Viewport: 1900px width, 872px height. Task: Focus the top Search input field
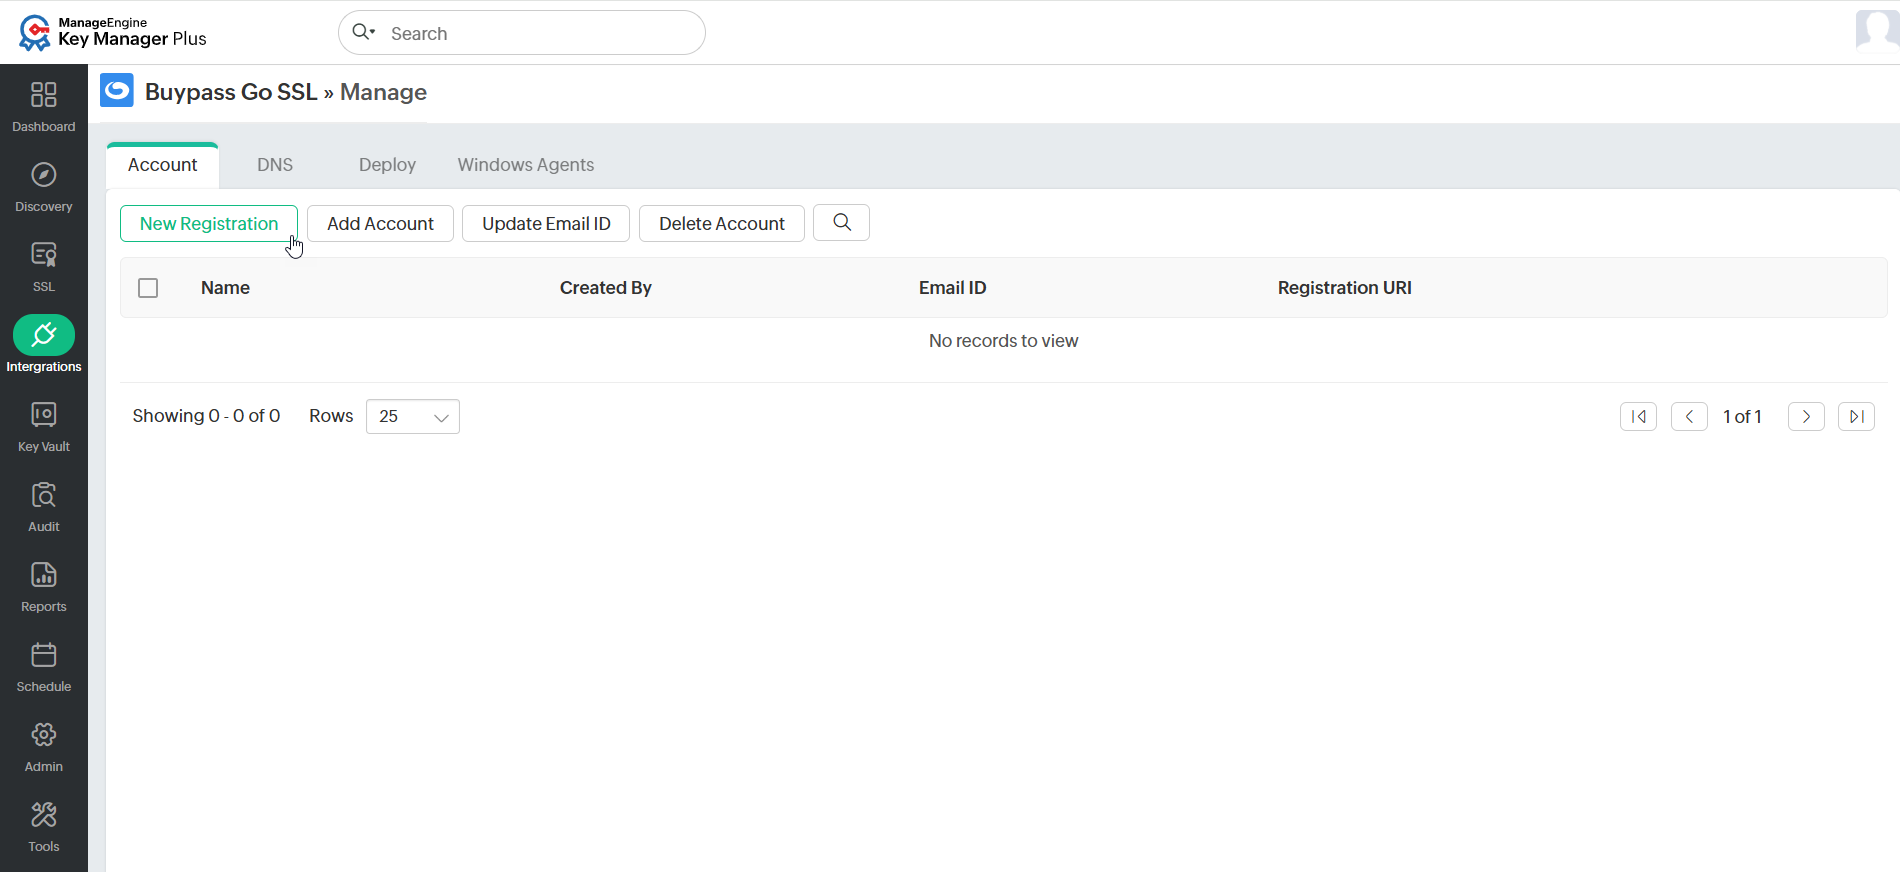pos(522,33)
